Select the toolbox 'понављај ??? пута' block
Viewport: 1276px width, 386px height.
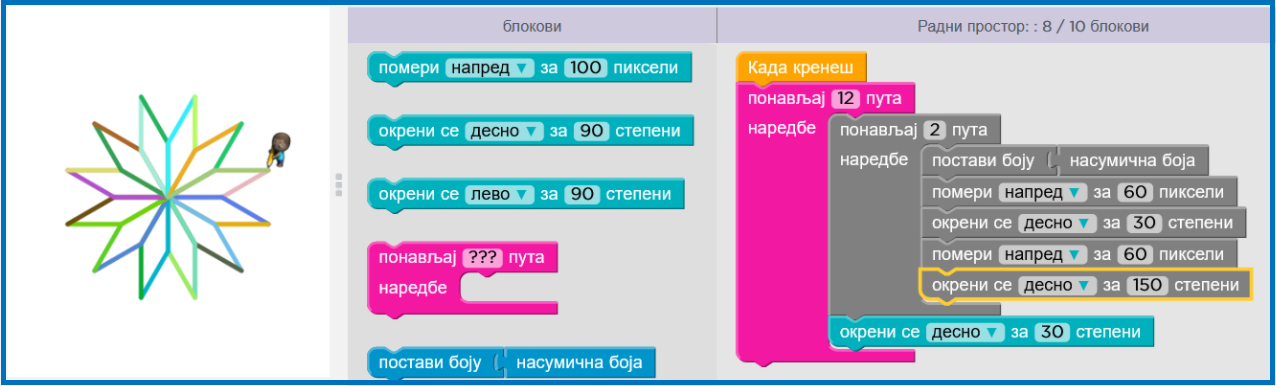463,280
